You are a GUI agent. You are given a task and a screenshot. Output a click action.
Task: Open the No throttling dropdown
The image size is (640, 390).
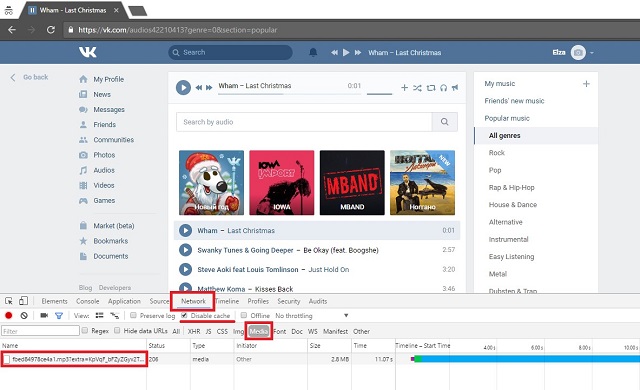point(312,315)
